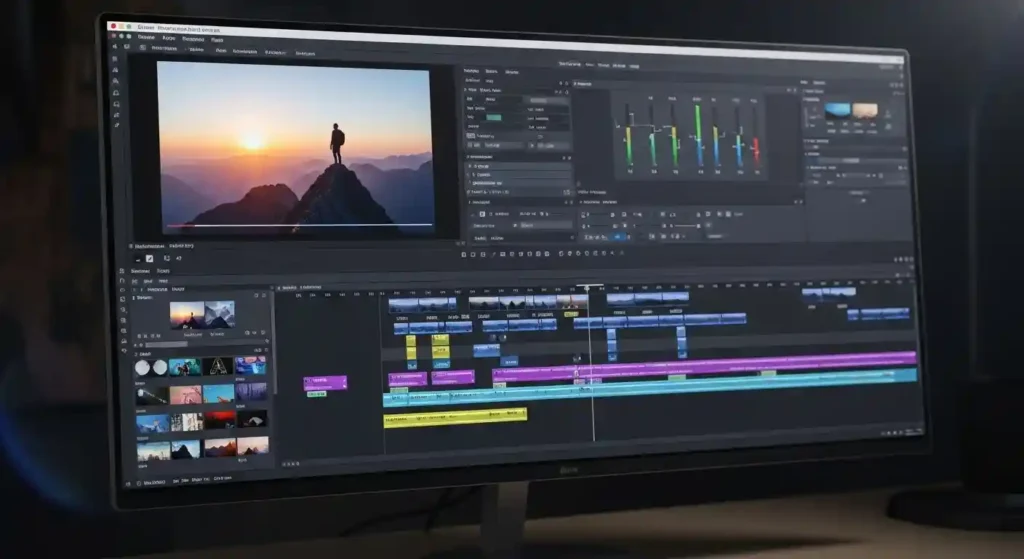
Task: Select the light blue sky thumbnail in the media grid
Action: pos(218,394)
